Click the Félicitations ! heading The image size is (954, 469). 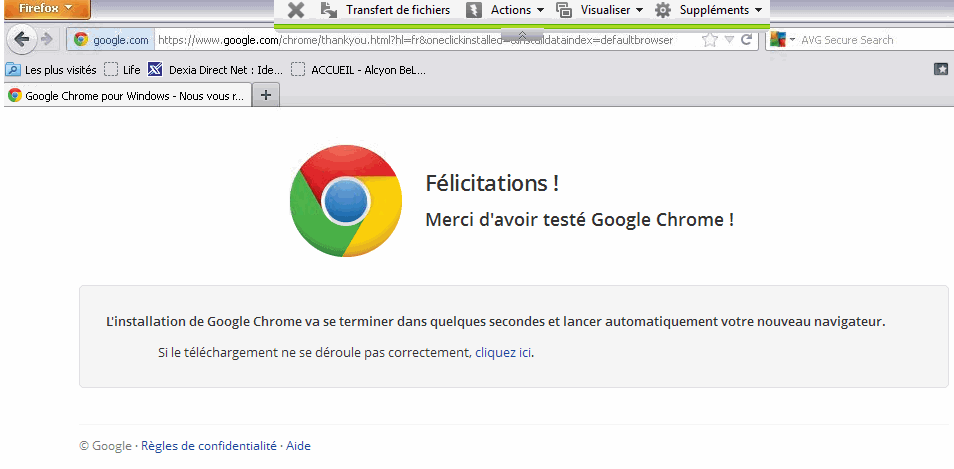pyautogui.click(x=492, y=183)
